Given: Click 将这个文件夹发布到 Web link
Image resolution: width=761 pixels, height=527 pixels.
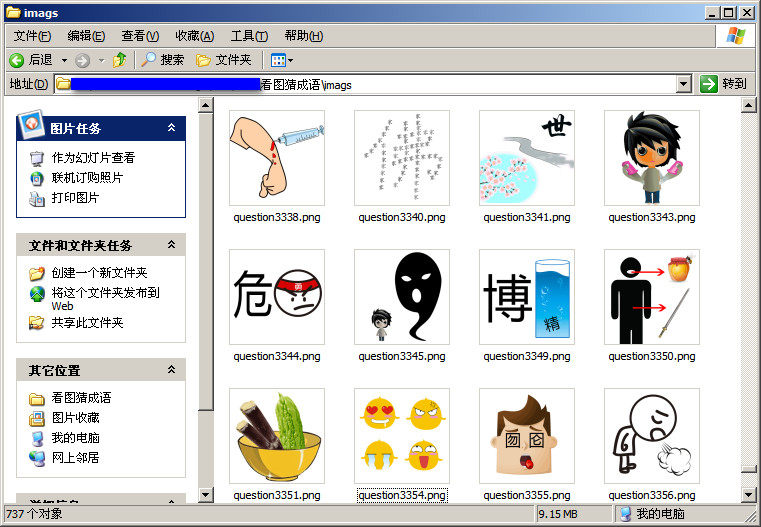Looking at the screenshot, I should point(105,299).
